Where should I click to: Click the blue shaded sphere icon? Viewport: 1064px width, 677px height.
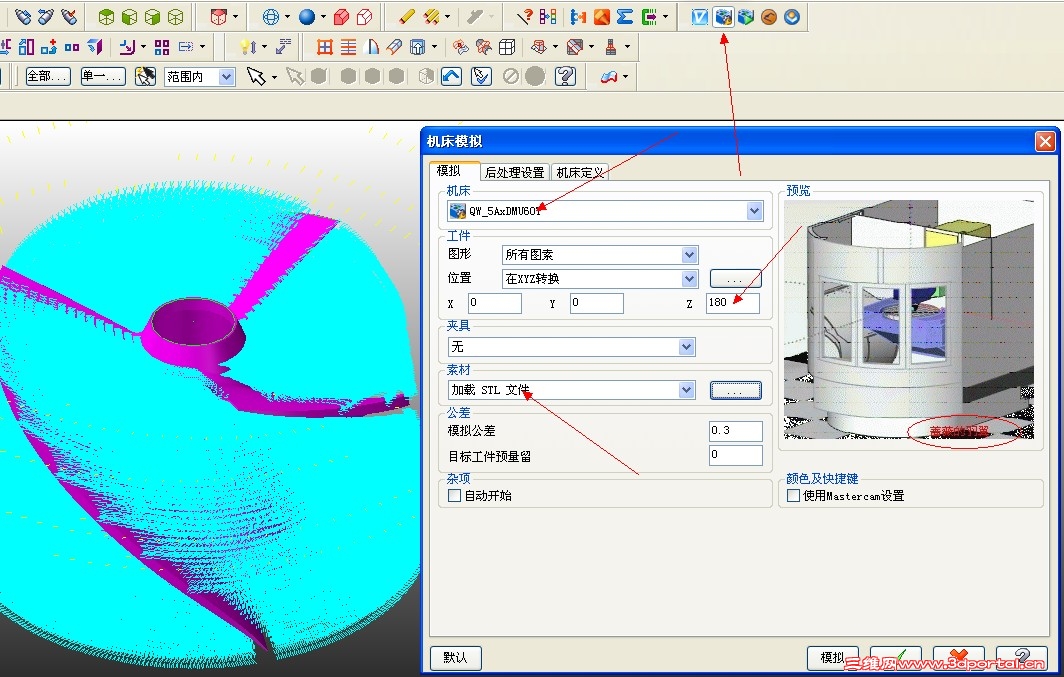tap(307, 17)
